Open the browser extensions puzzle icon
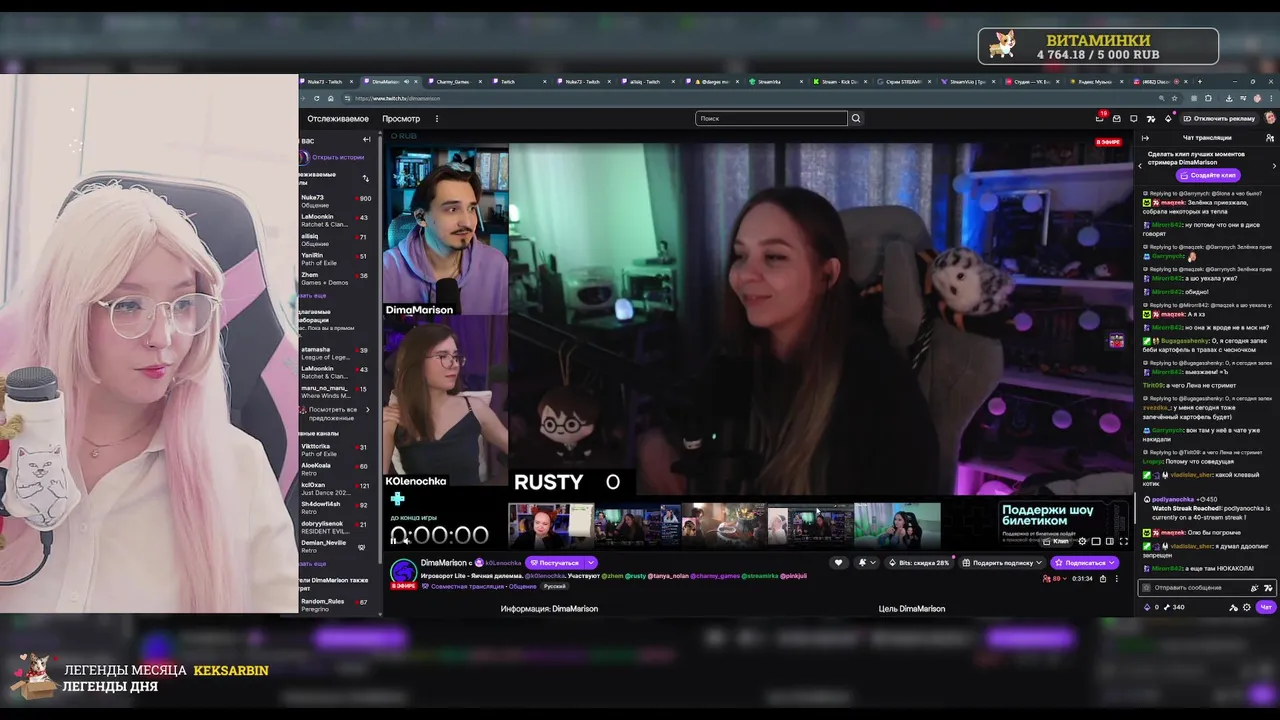The height and width of the screenshot is (720, 1280). click(1208, 98)
